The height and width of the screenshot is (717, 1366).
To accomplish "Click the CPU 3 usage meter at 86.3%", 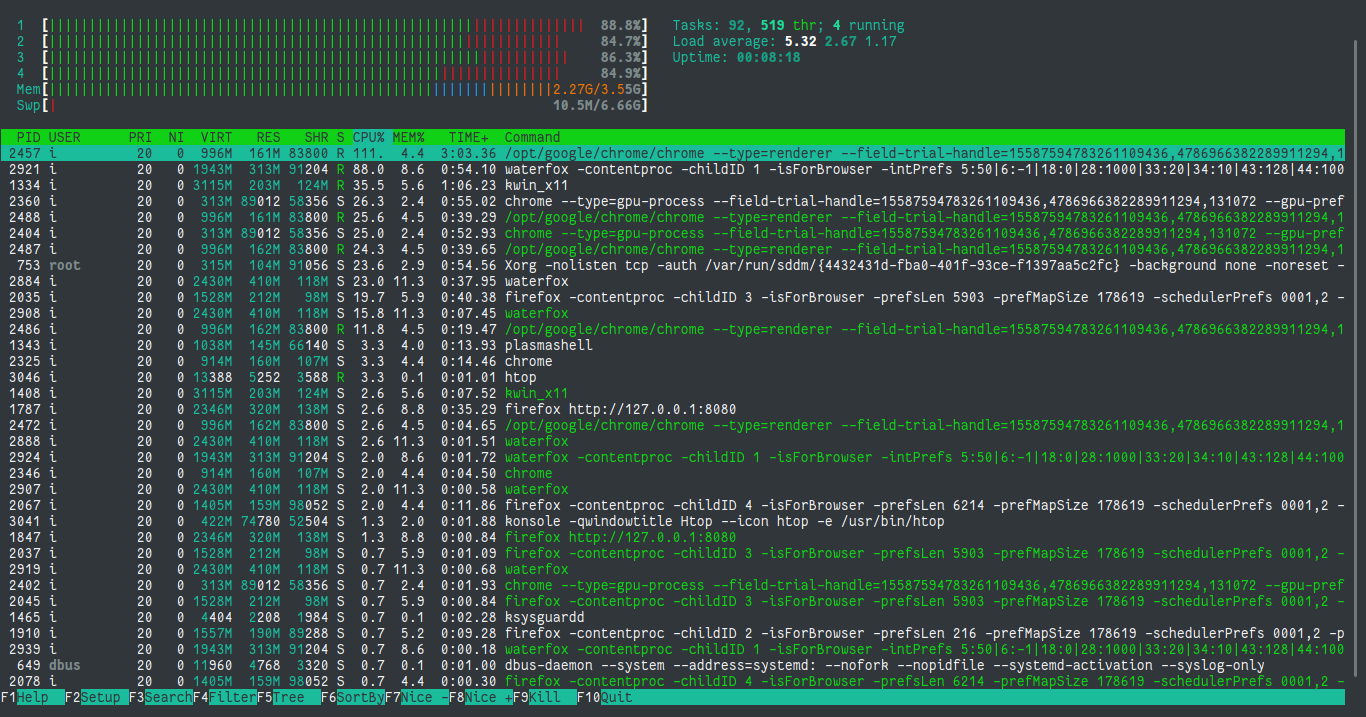I will pos(331,57).
